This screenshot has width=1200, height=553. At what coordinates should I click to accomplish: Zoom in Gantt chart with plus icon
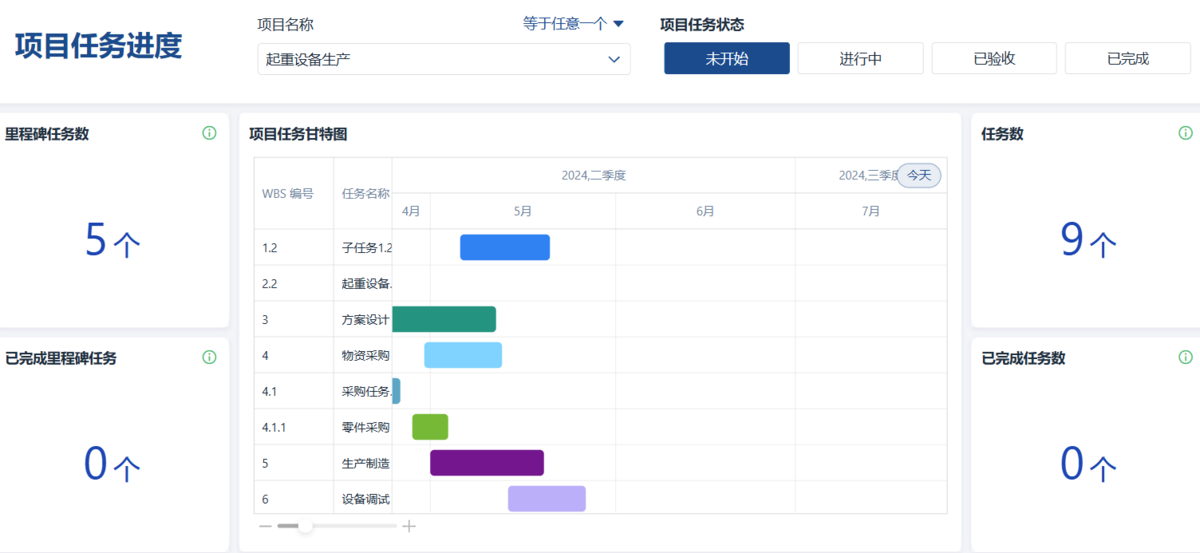409,526
